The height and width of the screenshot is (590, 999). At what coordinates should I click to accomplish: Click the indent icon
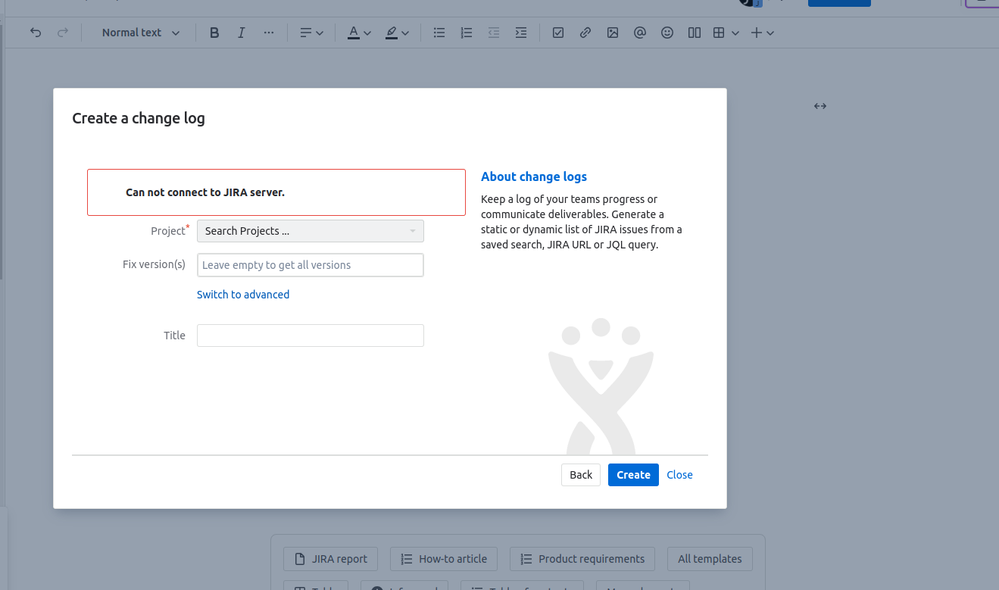click(x=521, y=32)
